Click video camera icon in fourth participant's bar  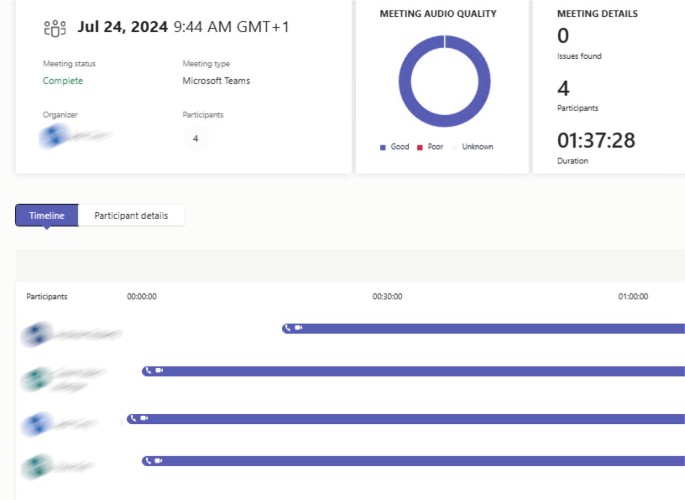click(x=159, y=461)
